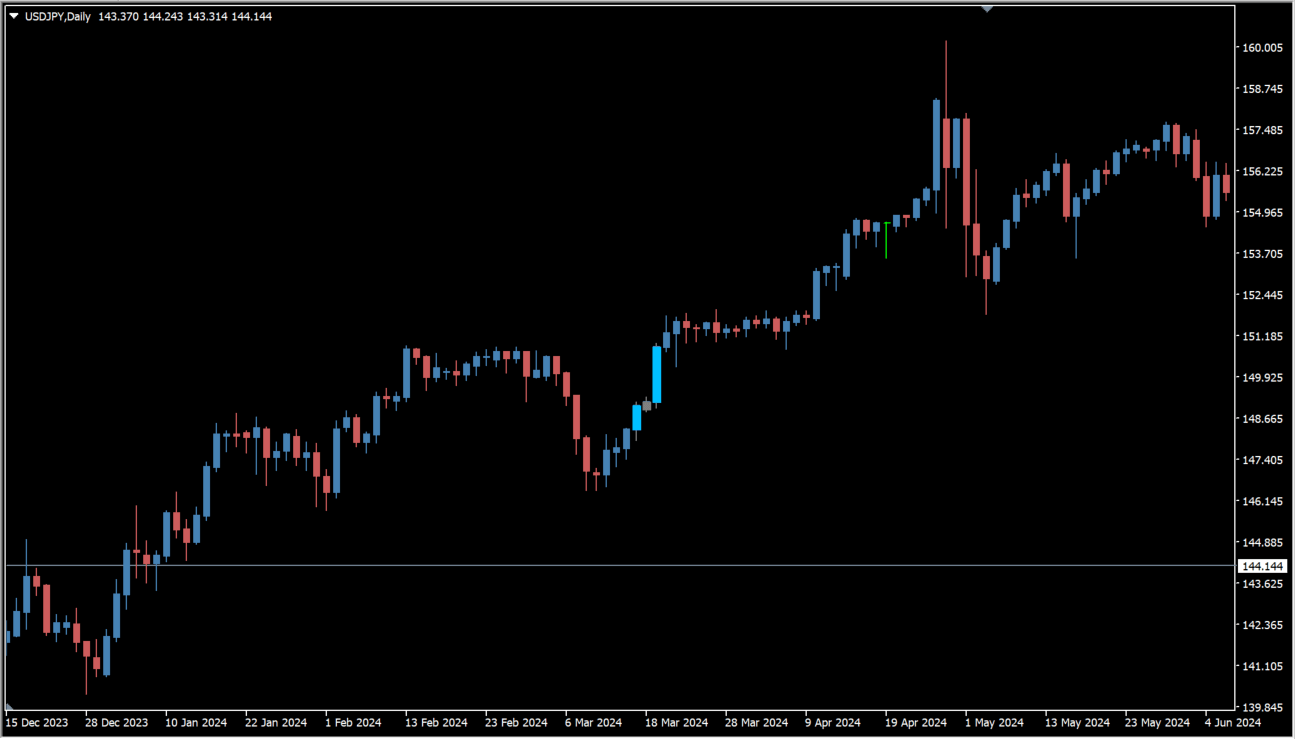Viewport: 1295px width, 739px height.
Task: Click the 156.225 price axis label
Action: coord(1262,172)
